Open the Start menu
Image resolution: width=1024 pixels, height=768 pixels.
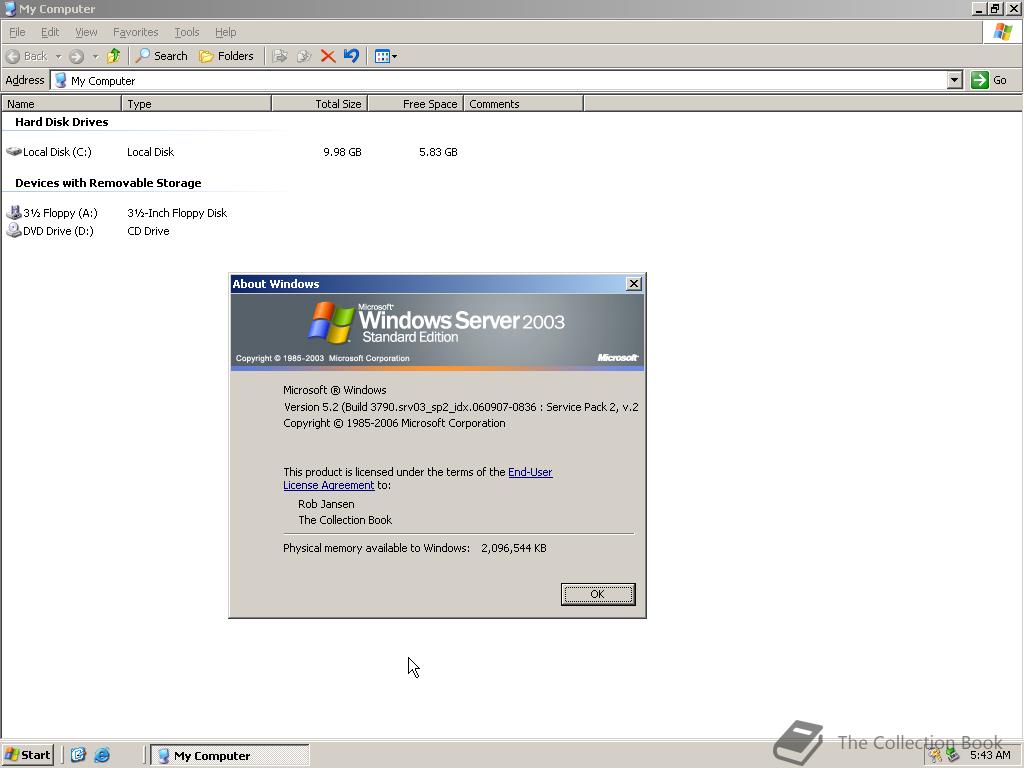(27, 755)
